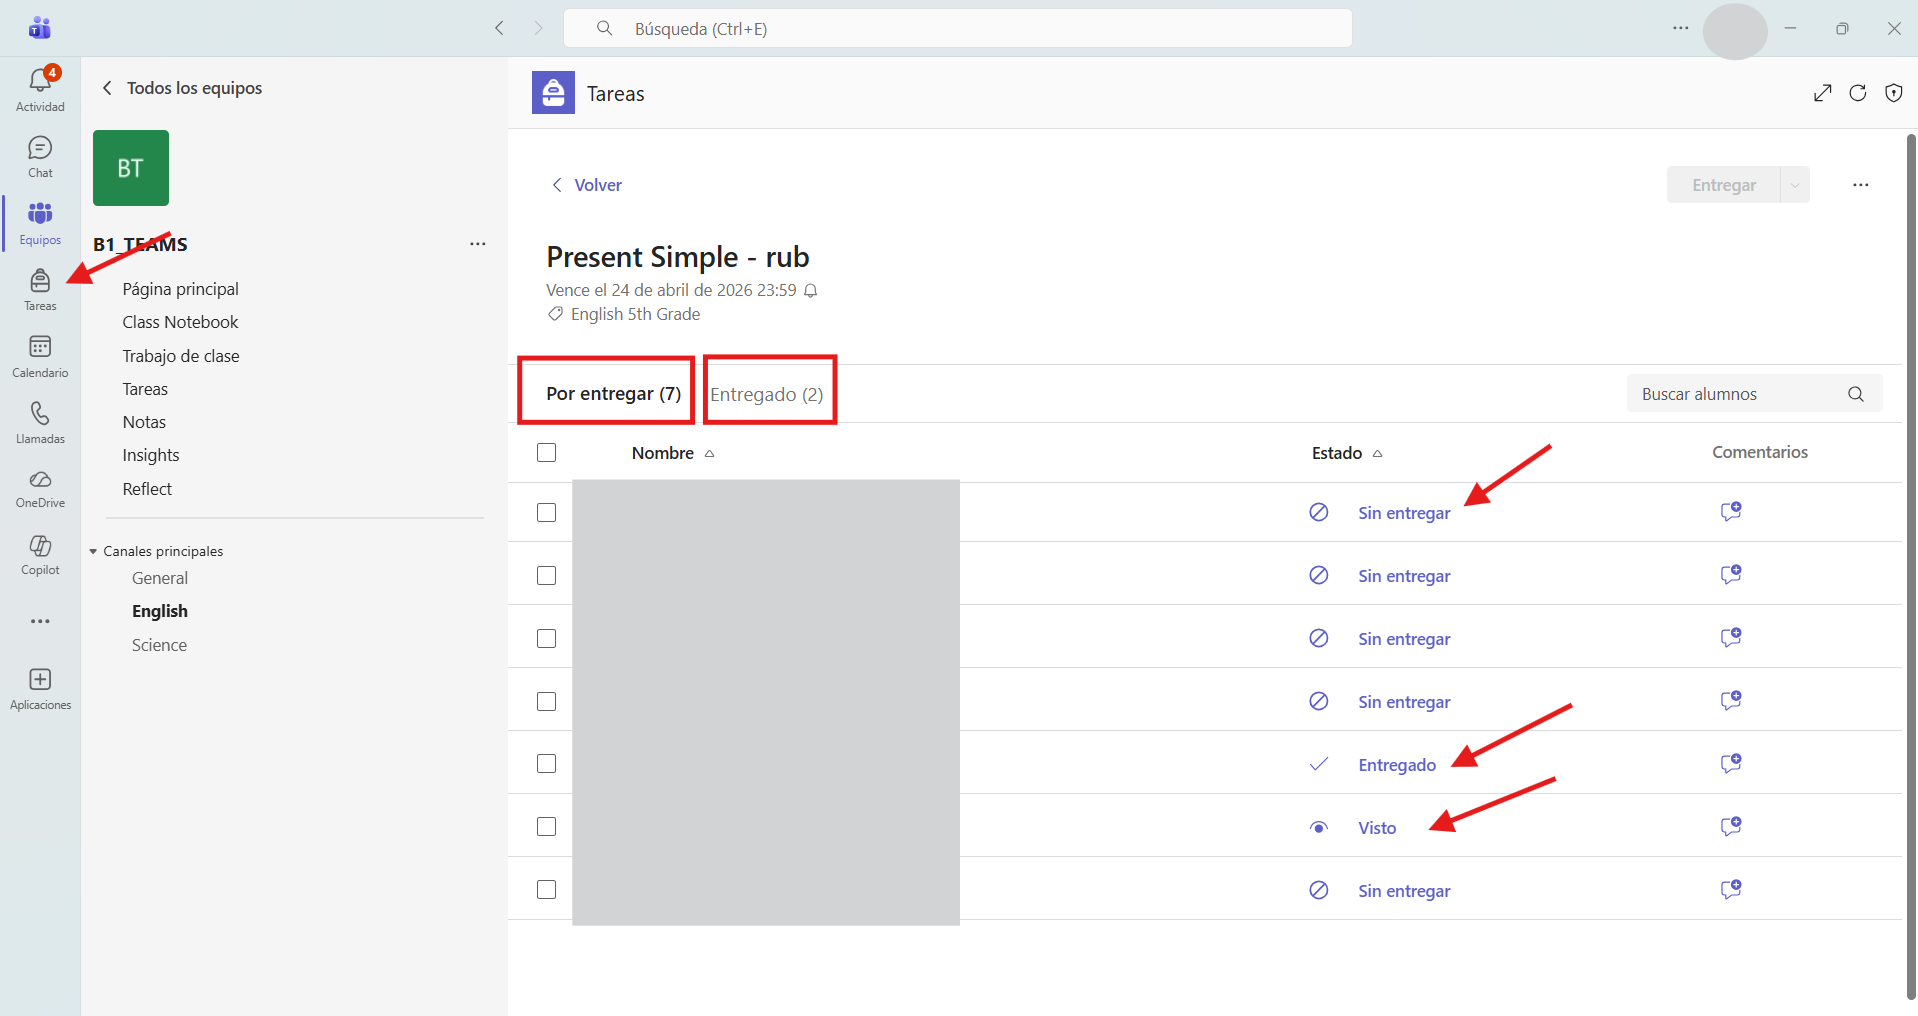The image size is (1918, 1016).
Task: Click the due date reminder bell icon
Action: [811, 291]
